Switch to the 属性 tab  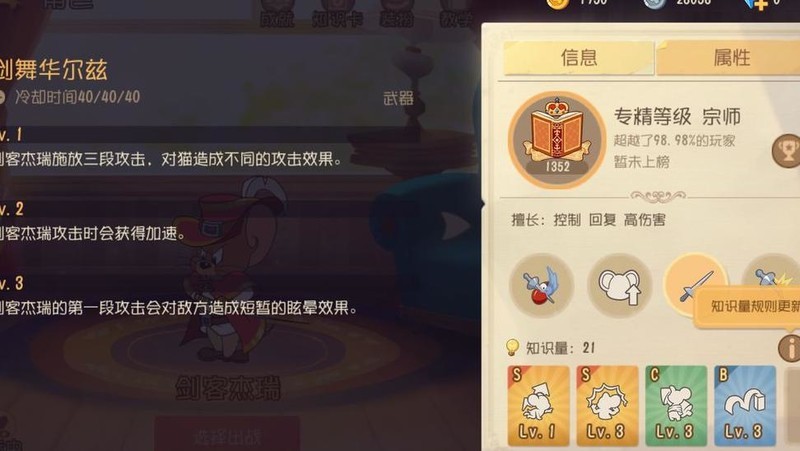tap(730, 58)
